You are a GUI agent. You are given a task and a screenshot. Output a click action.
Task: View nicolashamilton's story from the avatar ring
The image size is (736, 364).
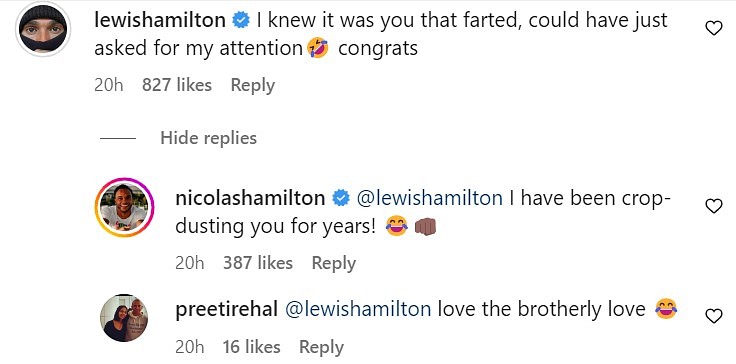tap(124, 207)
